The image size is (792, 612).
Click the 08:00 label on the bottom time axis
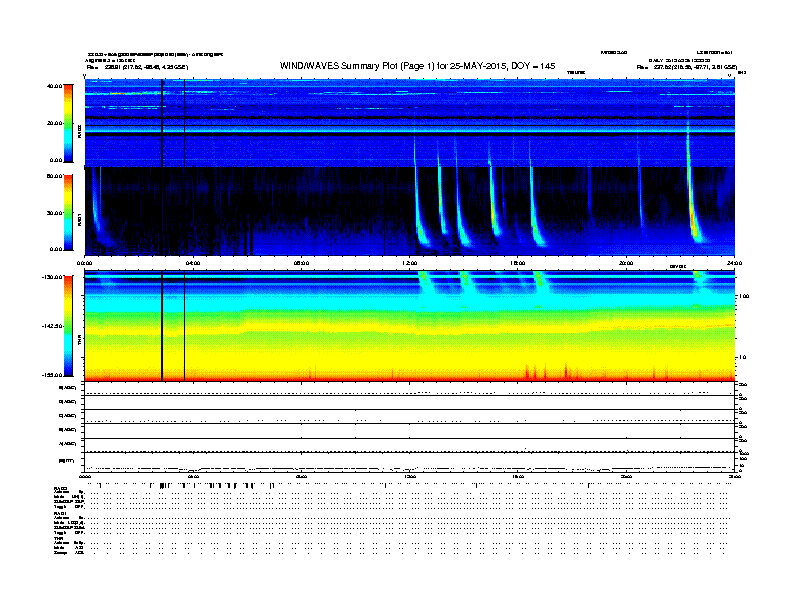tap(302, 476)
